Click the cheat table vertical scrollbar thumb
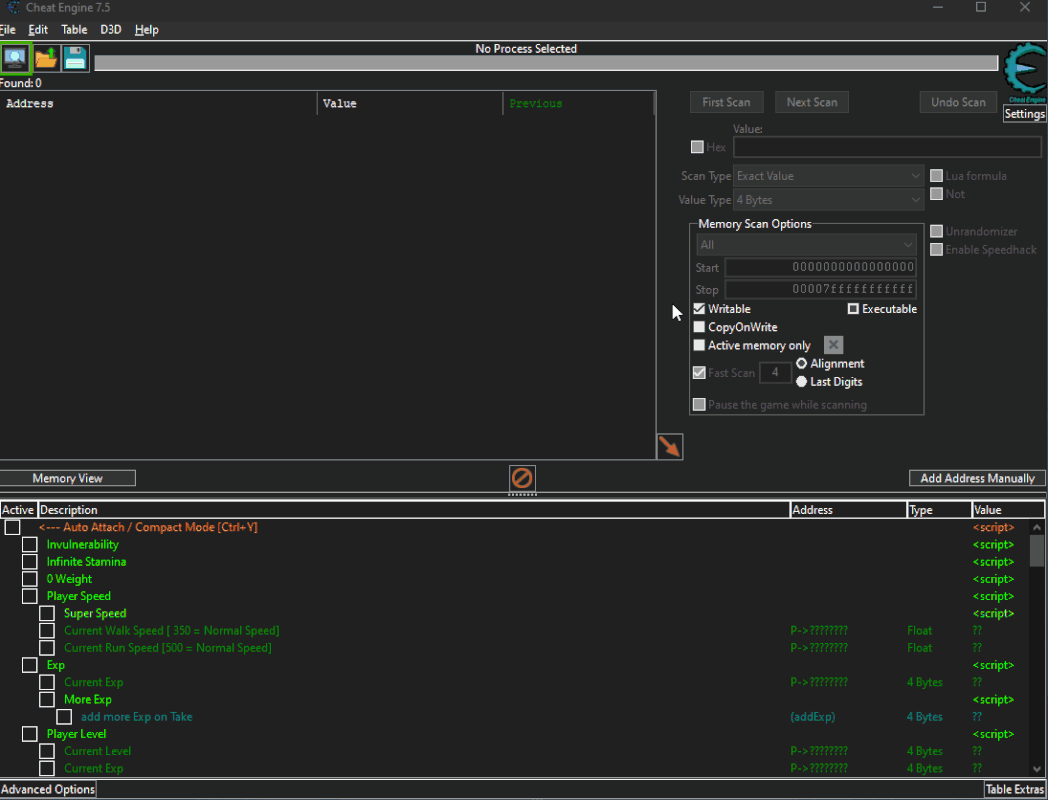 [1037, 550]
